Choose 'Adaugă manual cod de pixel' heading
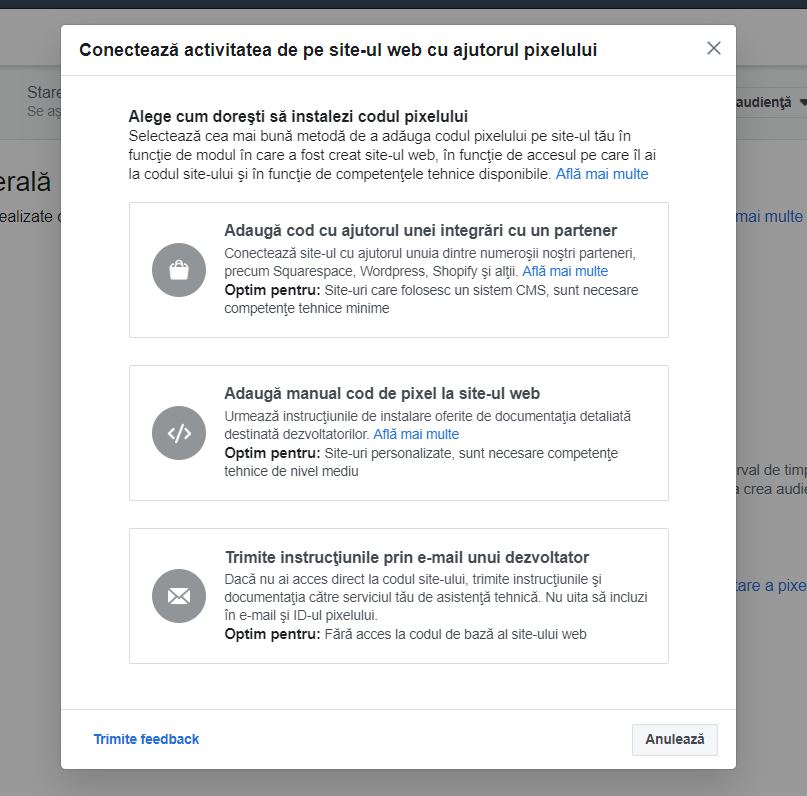This screenshot has width=807, height=796. pyautogui.click(x=382, y=393)
